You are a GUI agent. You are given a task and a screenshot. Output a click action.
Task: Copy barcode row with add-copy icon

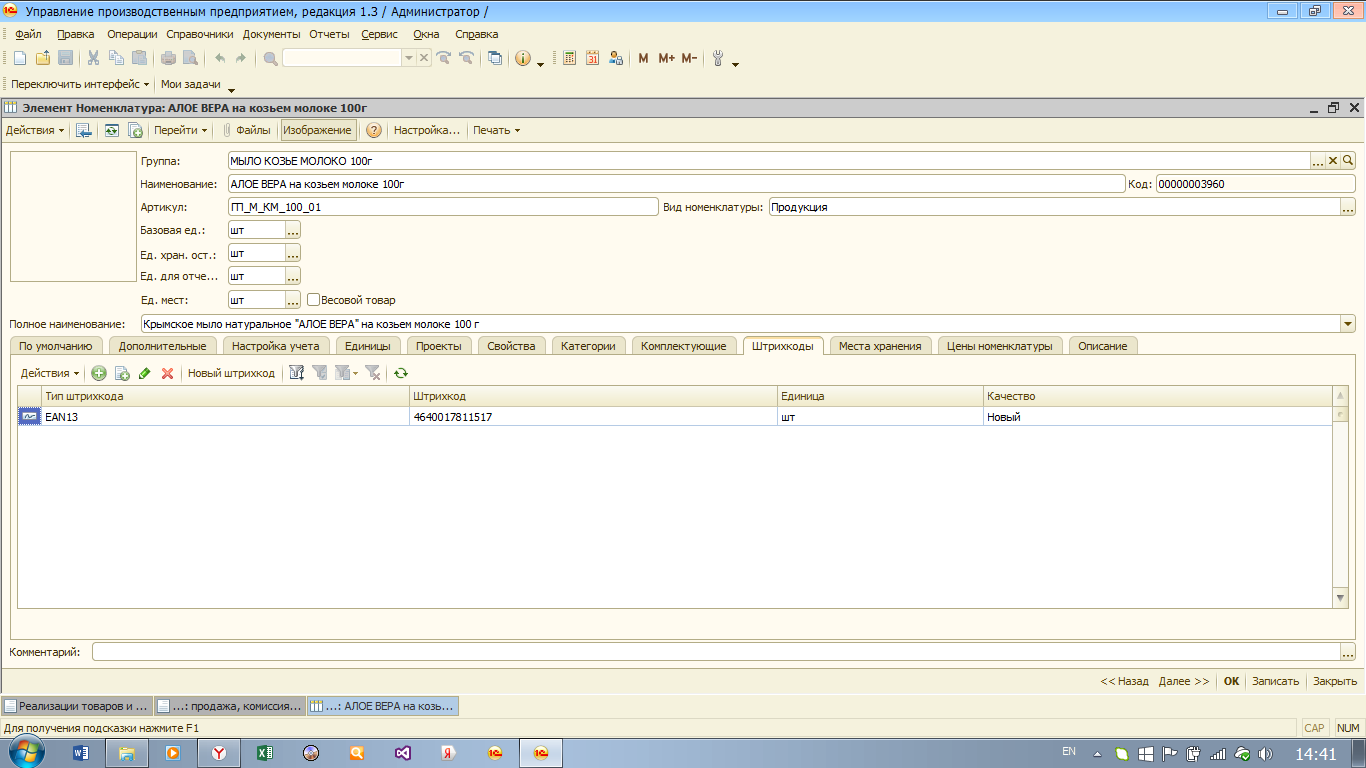click(122, 373)
